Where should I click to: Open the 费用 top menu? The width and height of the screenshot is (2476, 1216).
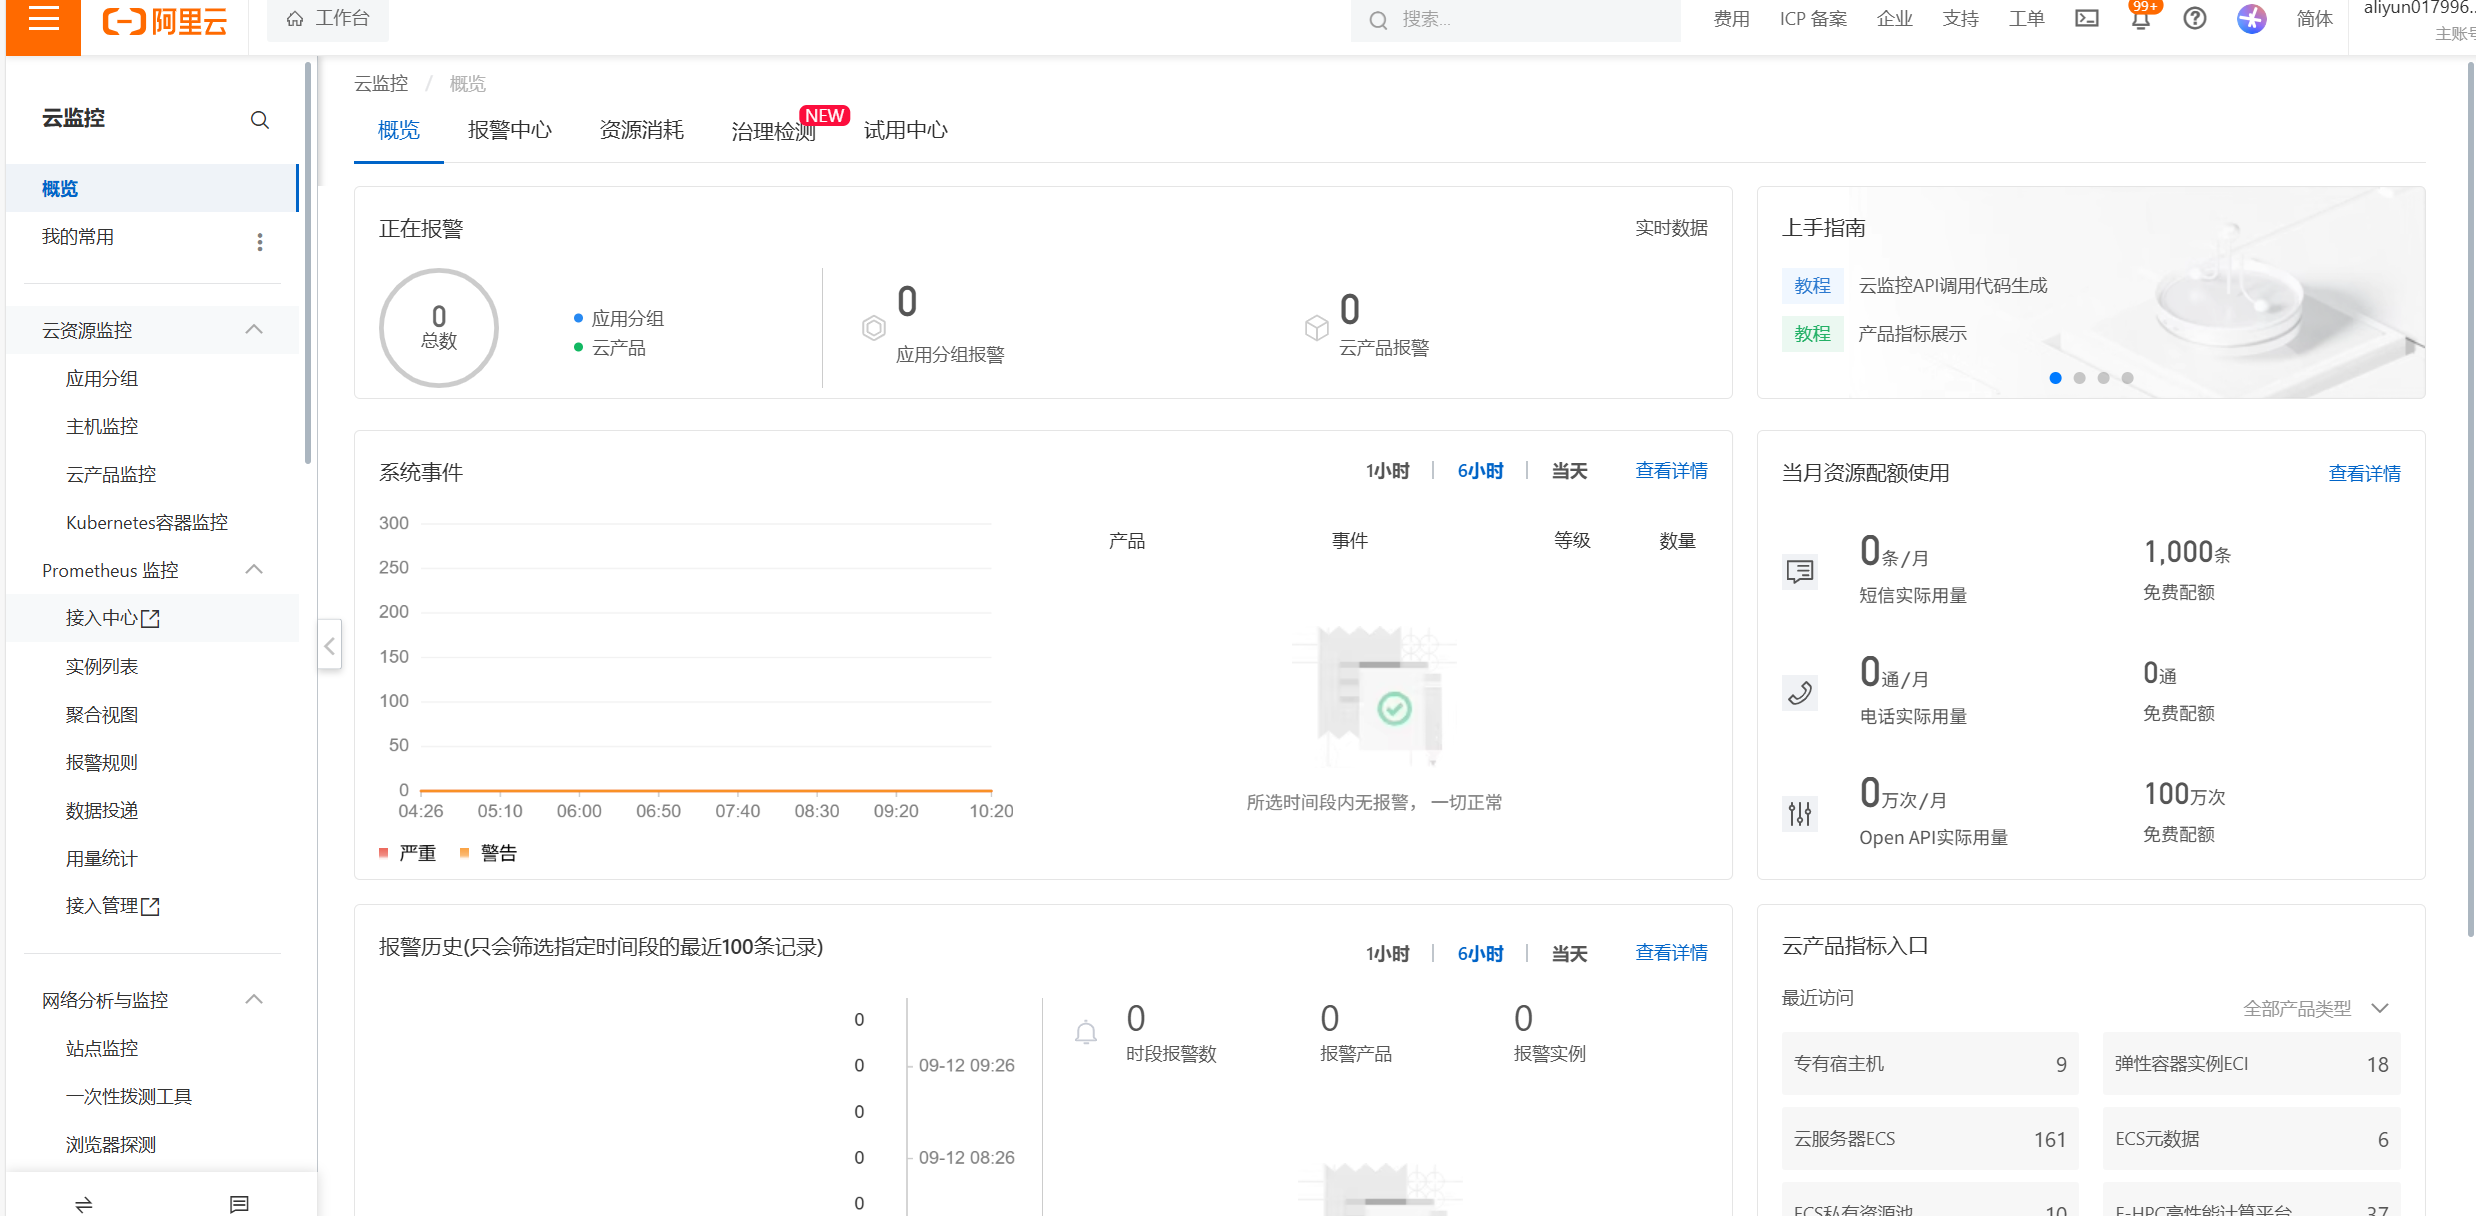(x=1731, y=19)
